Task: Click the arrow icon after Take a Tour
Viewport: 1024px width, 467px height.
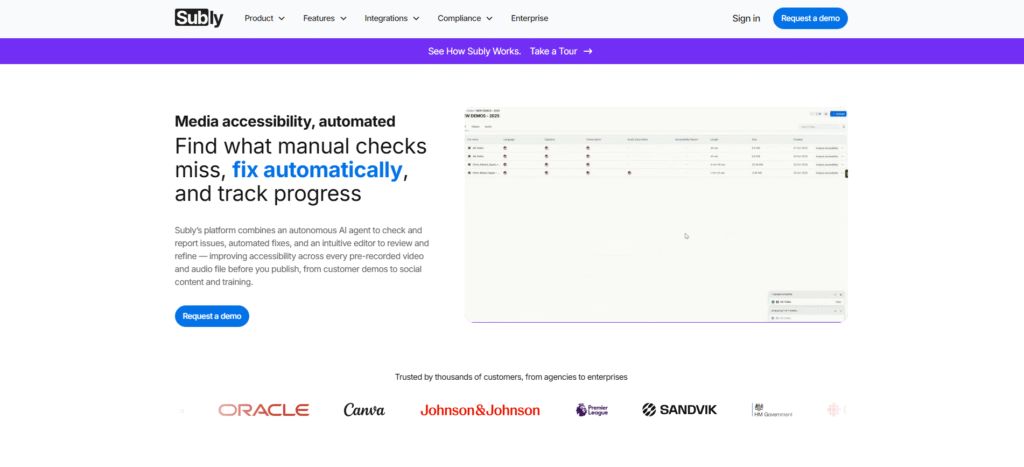Action: (588, 51)
